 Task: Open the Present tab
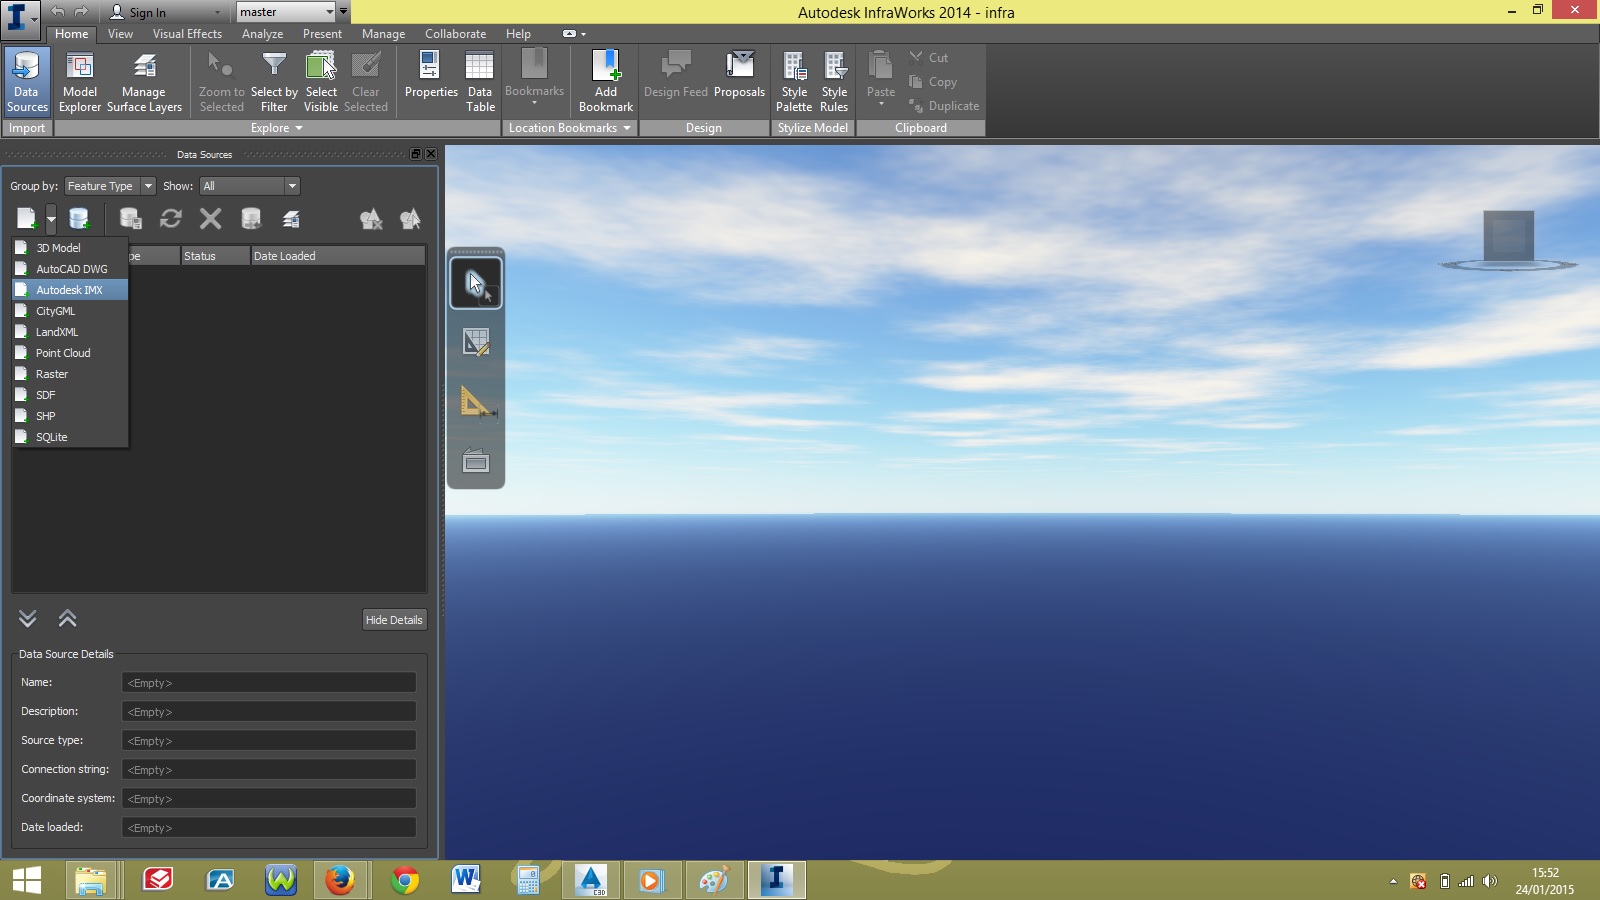pos(322,34)
